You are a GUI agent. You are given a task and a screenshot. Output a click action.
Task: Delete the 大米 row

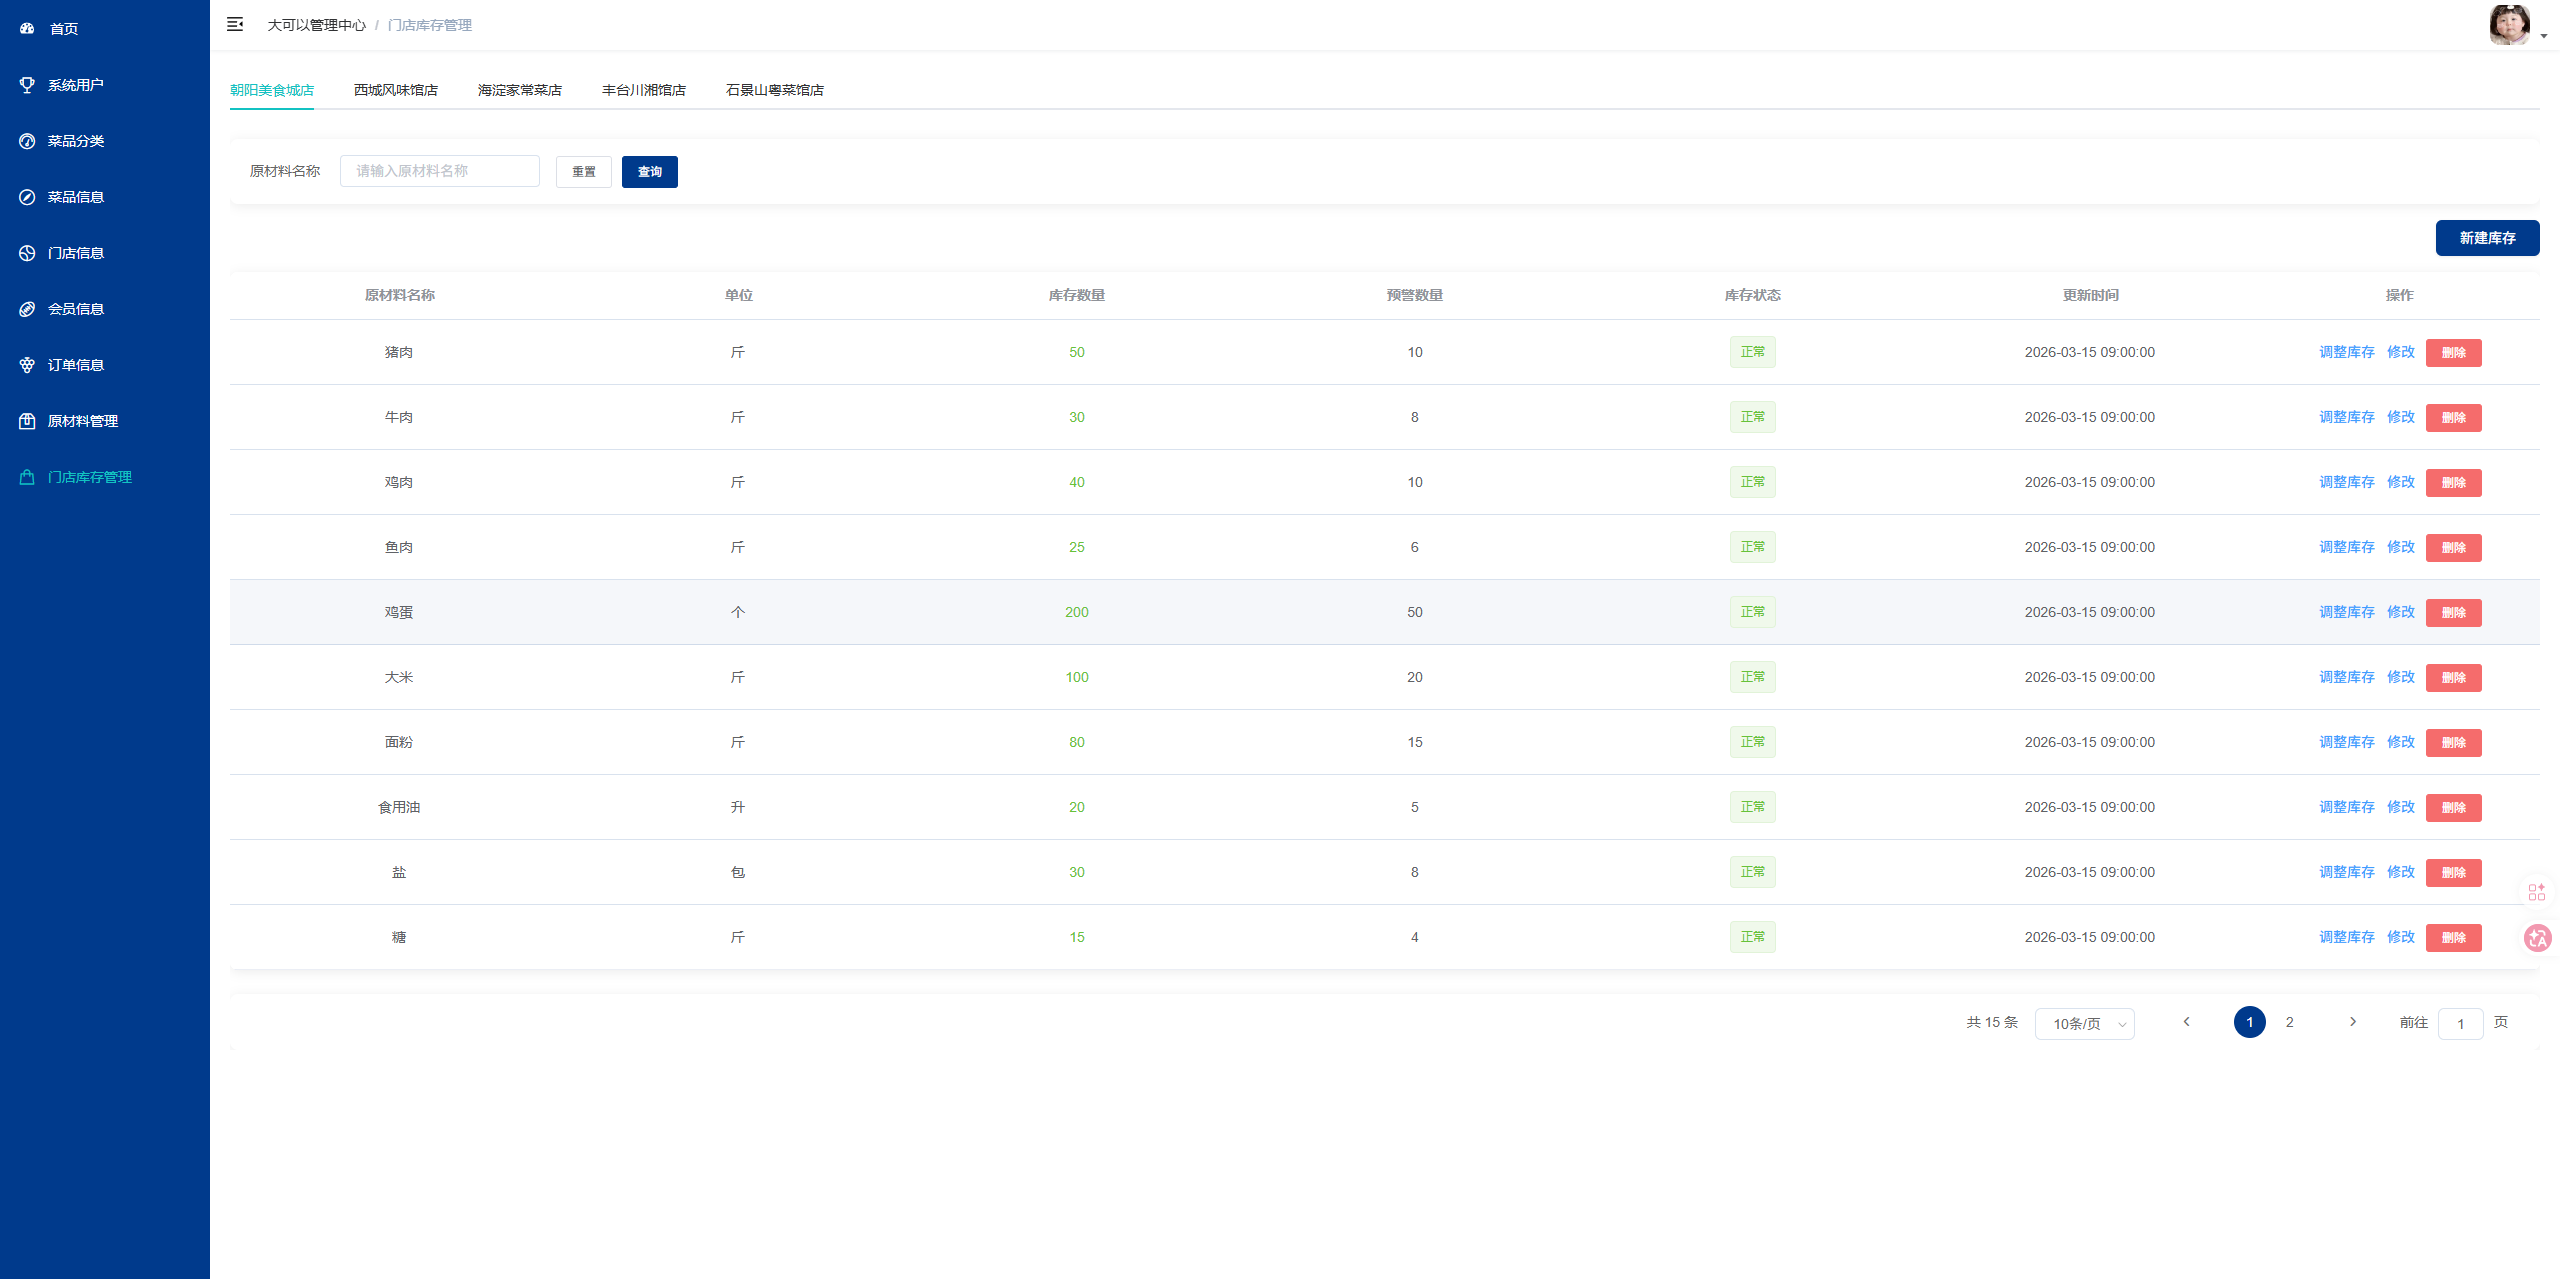pyautogui.click(x=2453, y=678)
